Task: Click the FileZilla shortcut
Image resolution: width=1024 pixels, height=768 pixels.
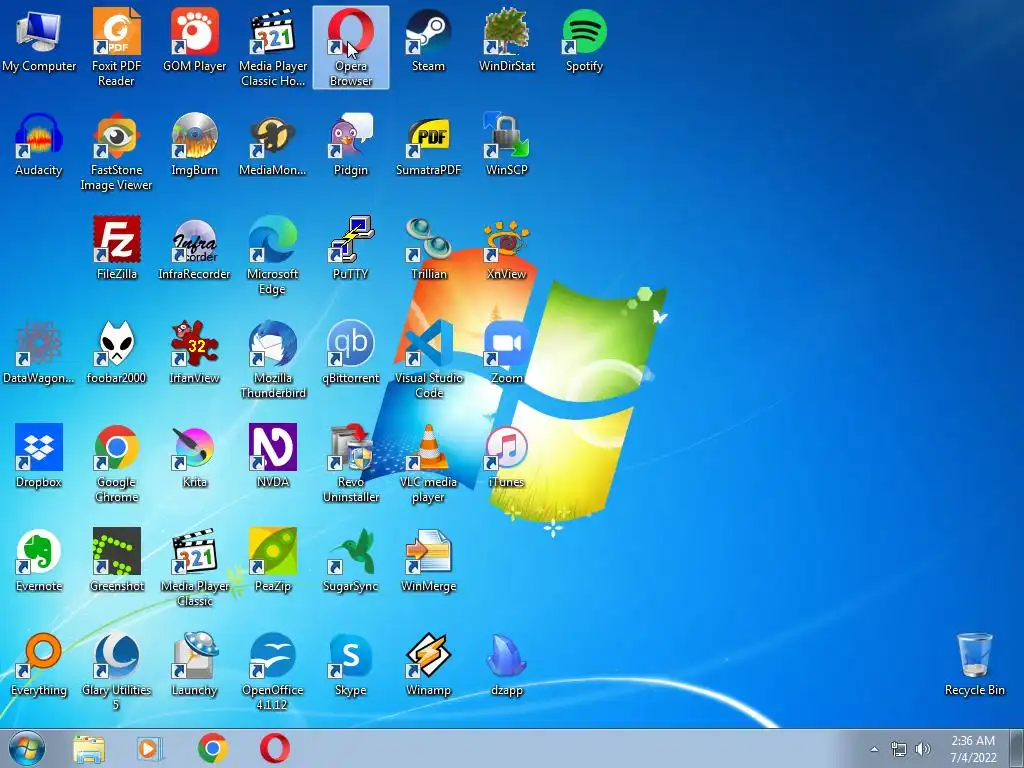Action: pos(116,248)
